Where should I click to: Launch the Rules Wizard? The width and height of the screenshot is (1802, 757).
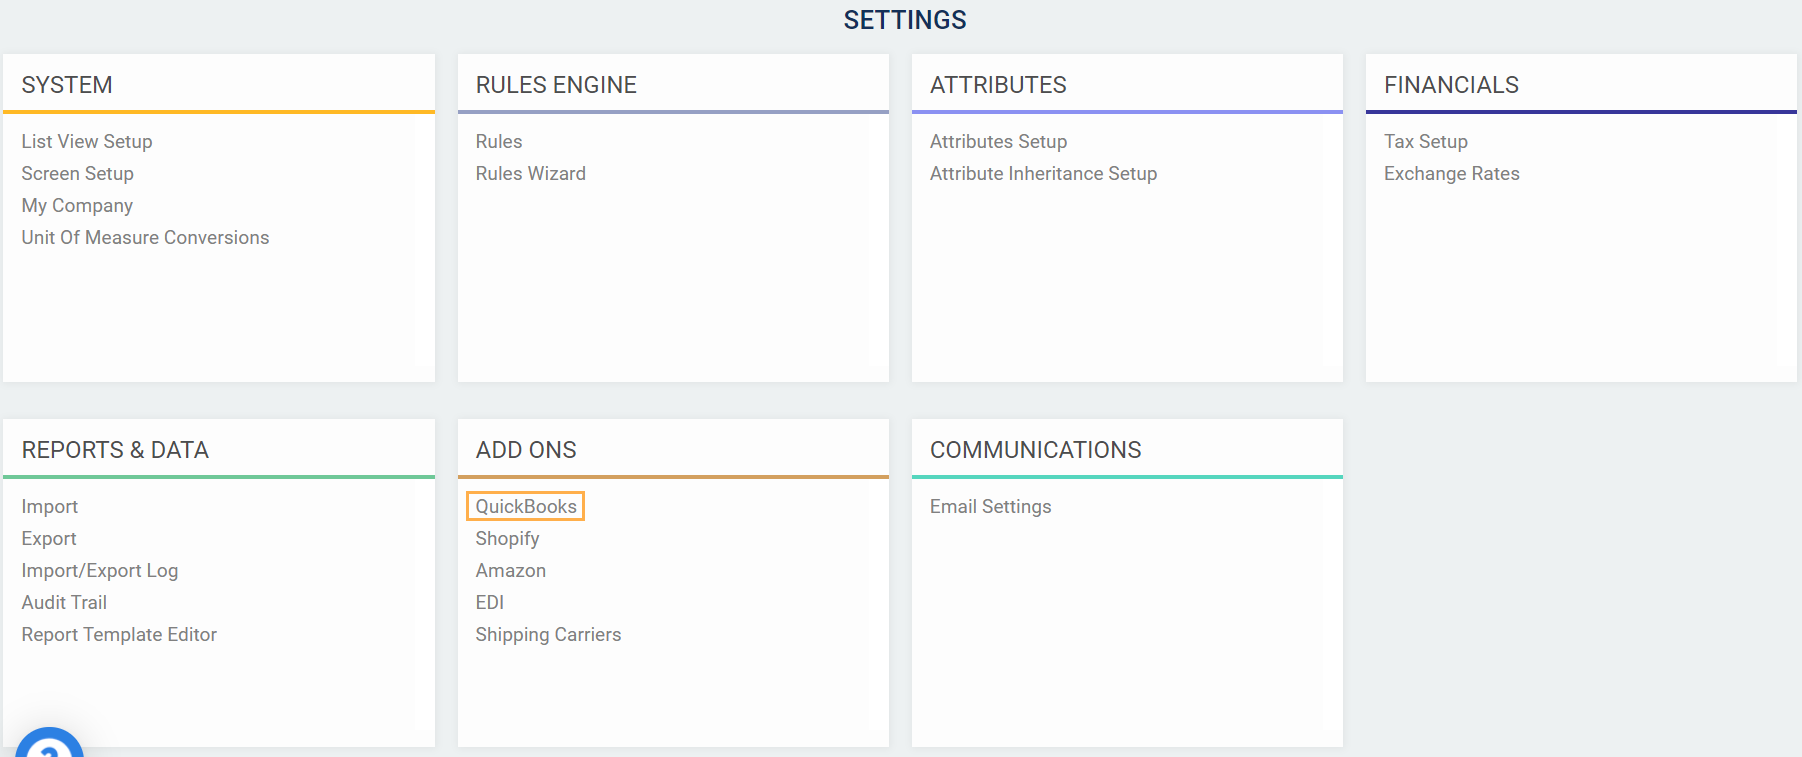[530, 174]
